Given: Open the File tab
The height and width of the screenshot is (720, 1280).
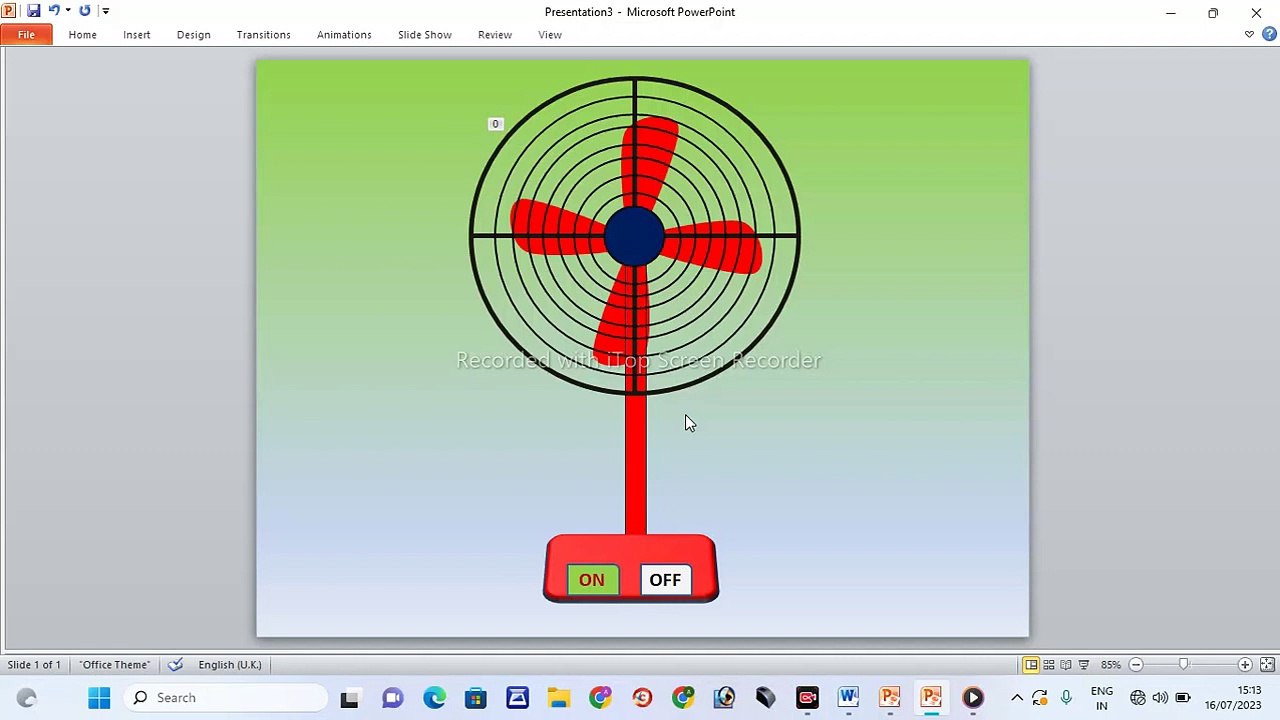Looking at the screenshot, I should pyautogui.click(x=26, y=35).
